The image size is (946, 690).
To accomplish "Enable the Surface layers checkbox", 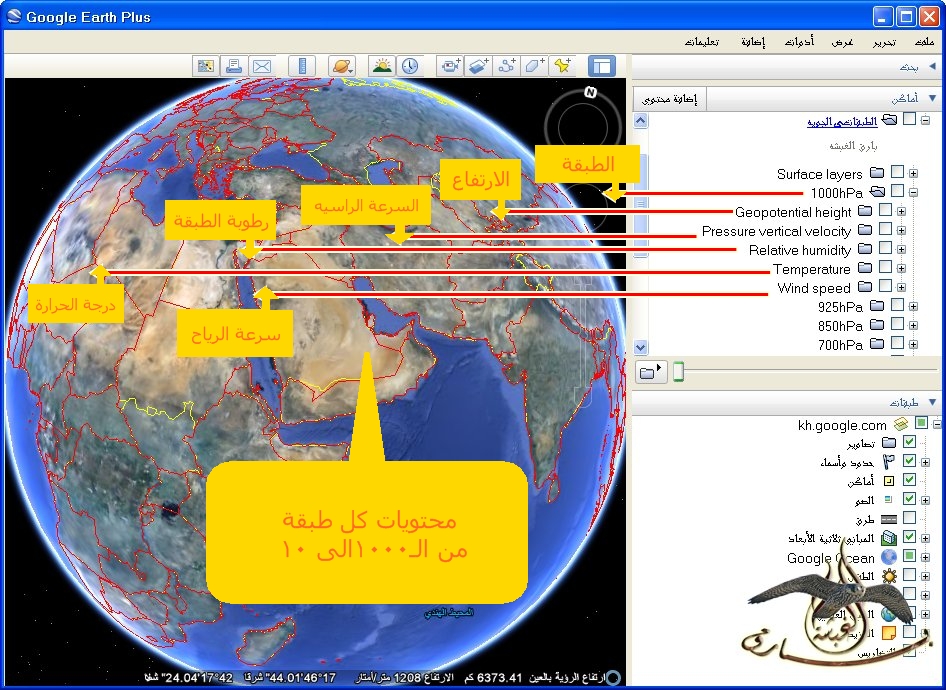I will click(x=897, y=172).
